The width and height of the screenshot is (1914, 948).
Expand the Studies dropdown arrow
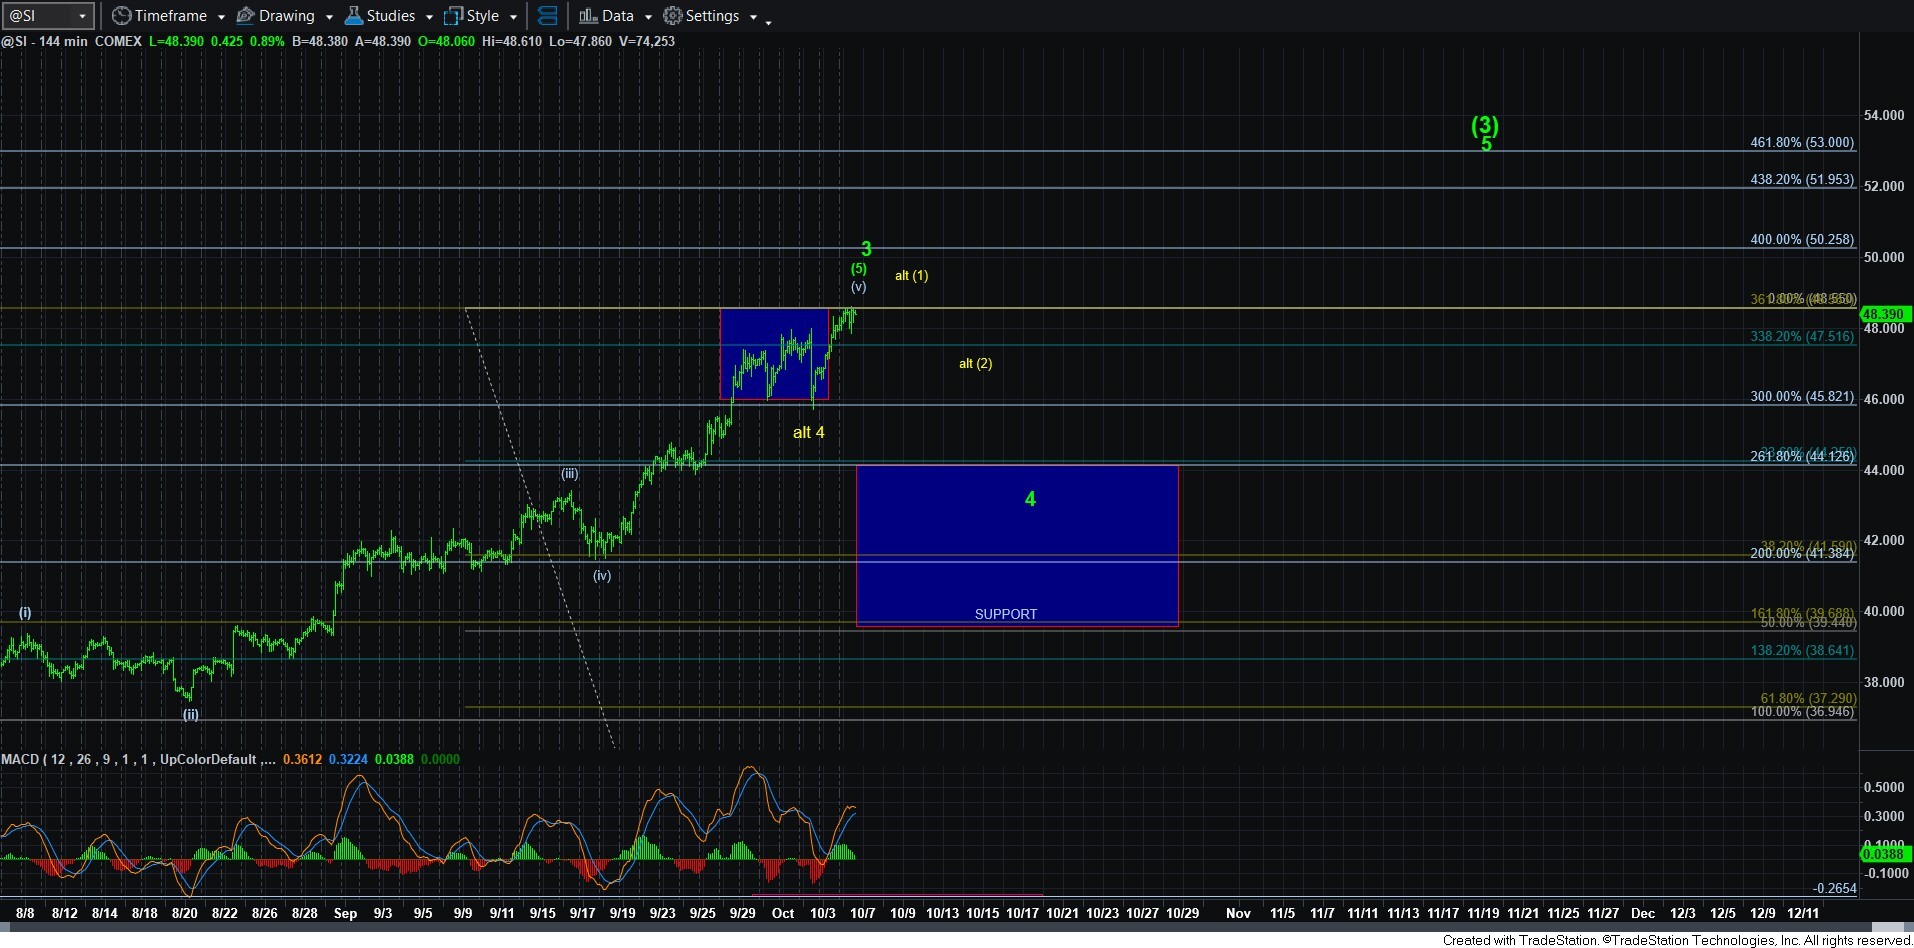429,17
